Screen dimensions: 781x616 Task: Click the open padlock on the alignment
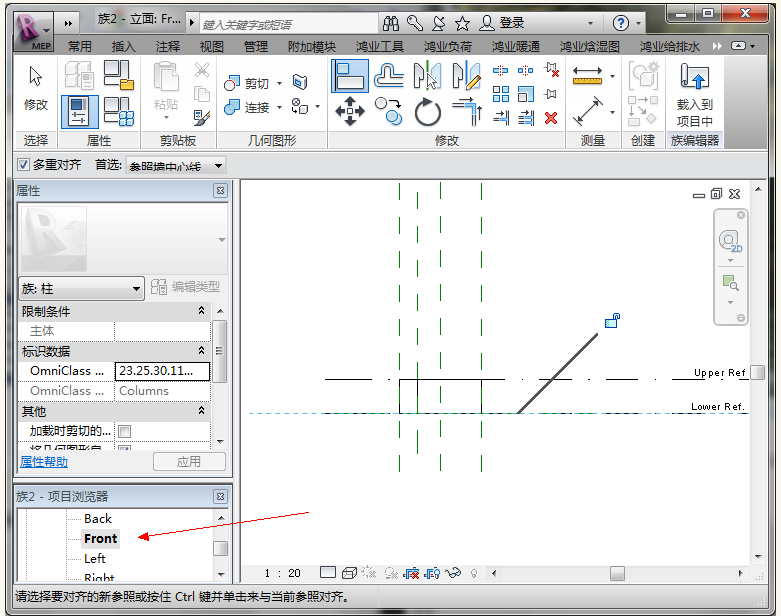pos(613,320)
